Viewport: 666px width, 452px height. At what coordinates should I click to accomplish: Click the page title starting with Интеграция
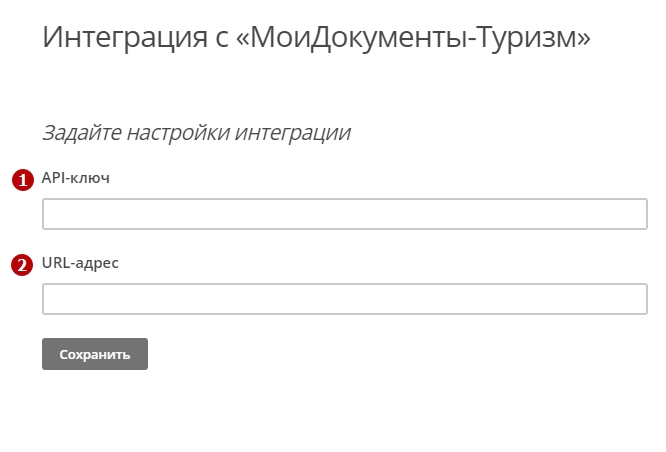point(316,39)
